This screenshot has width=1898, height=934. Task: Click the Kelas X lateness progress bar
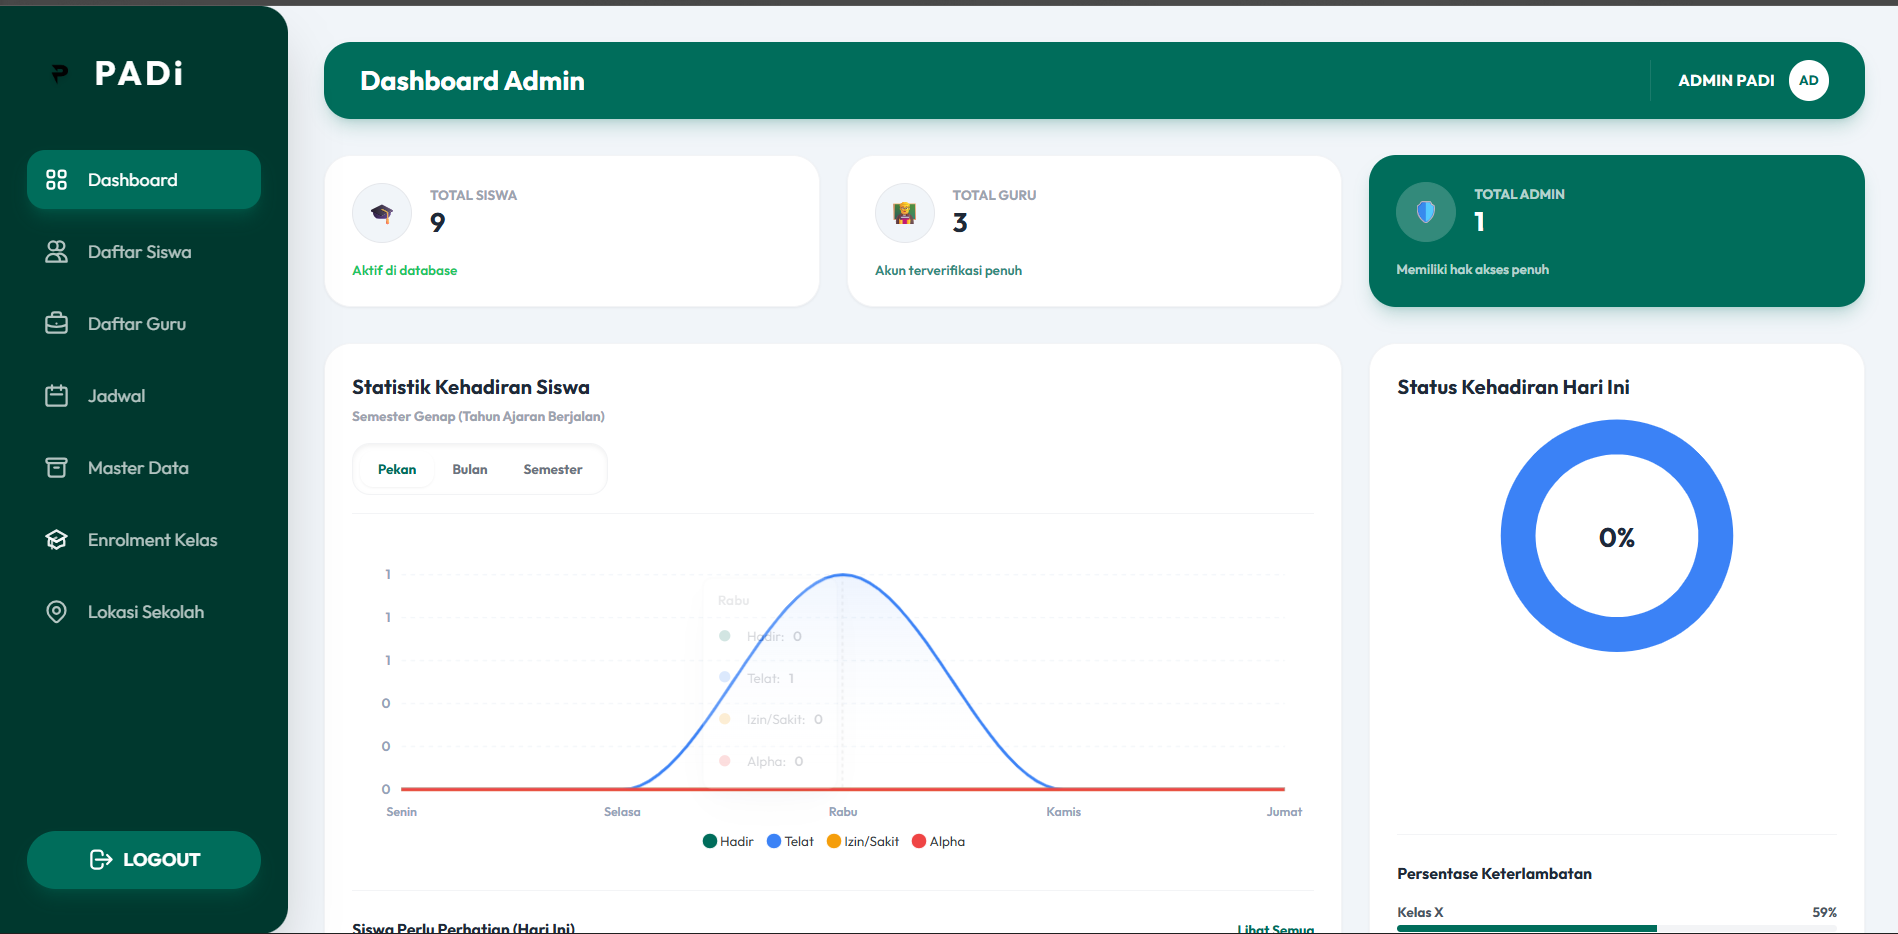(x=1617, y=929)
